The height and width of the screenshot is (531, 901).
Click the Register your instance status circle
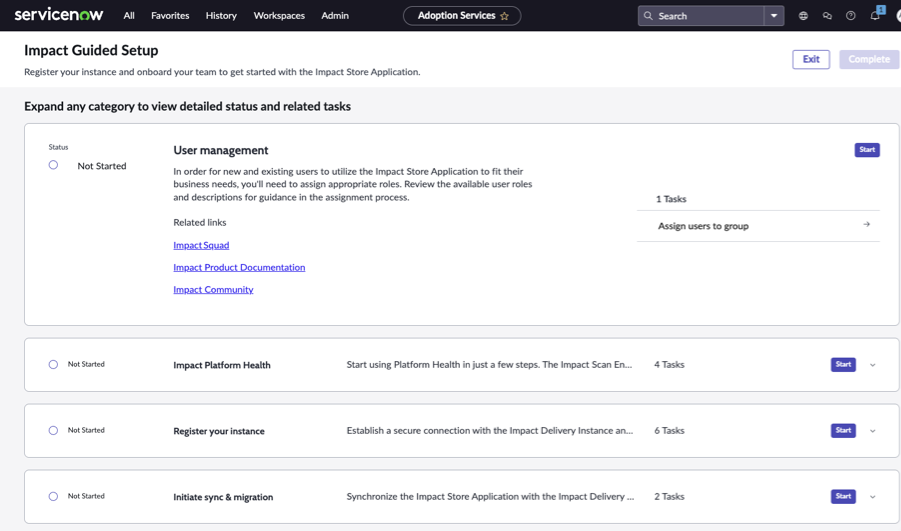[53, 430]
